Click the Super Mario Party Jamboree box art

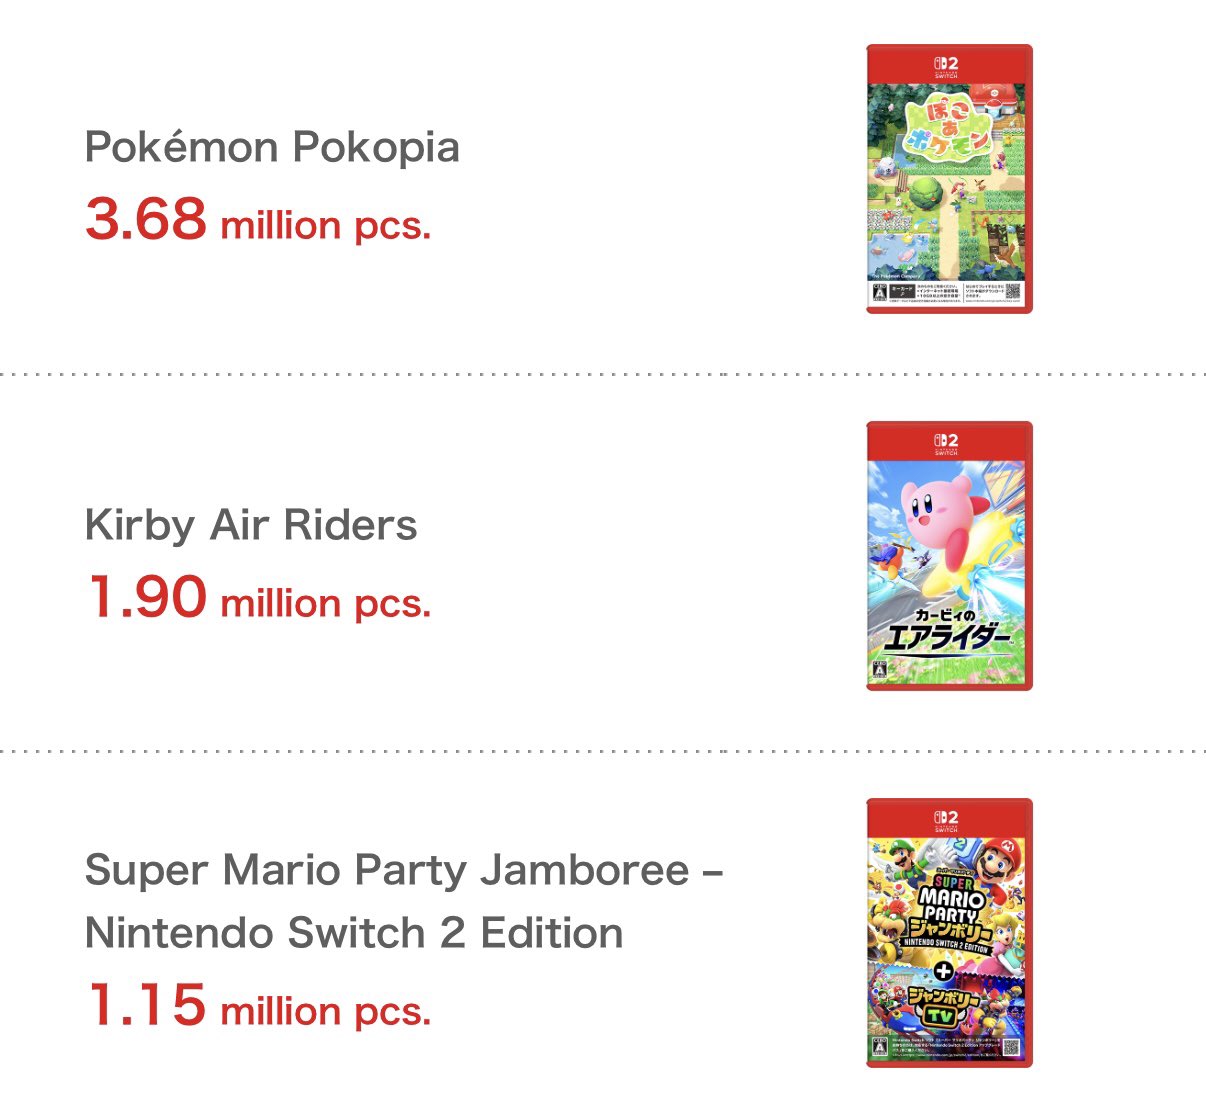point(949,933)
